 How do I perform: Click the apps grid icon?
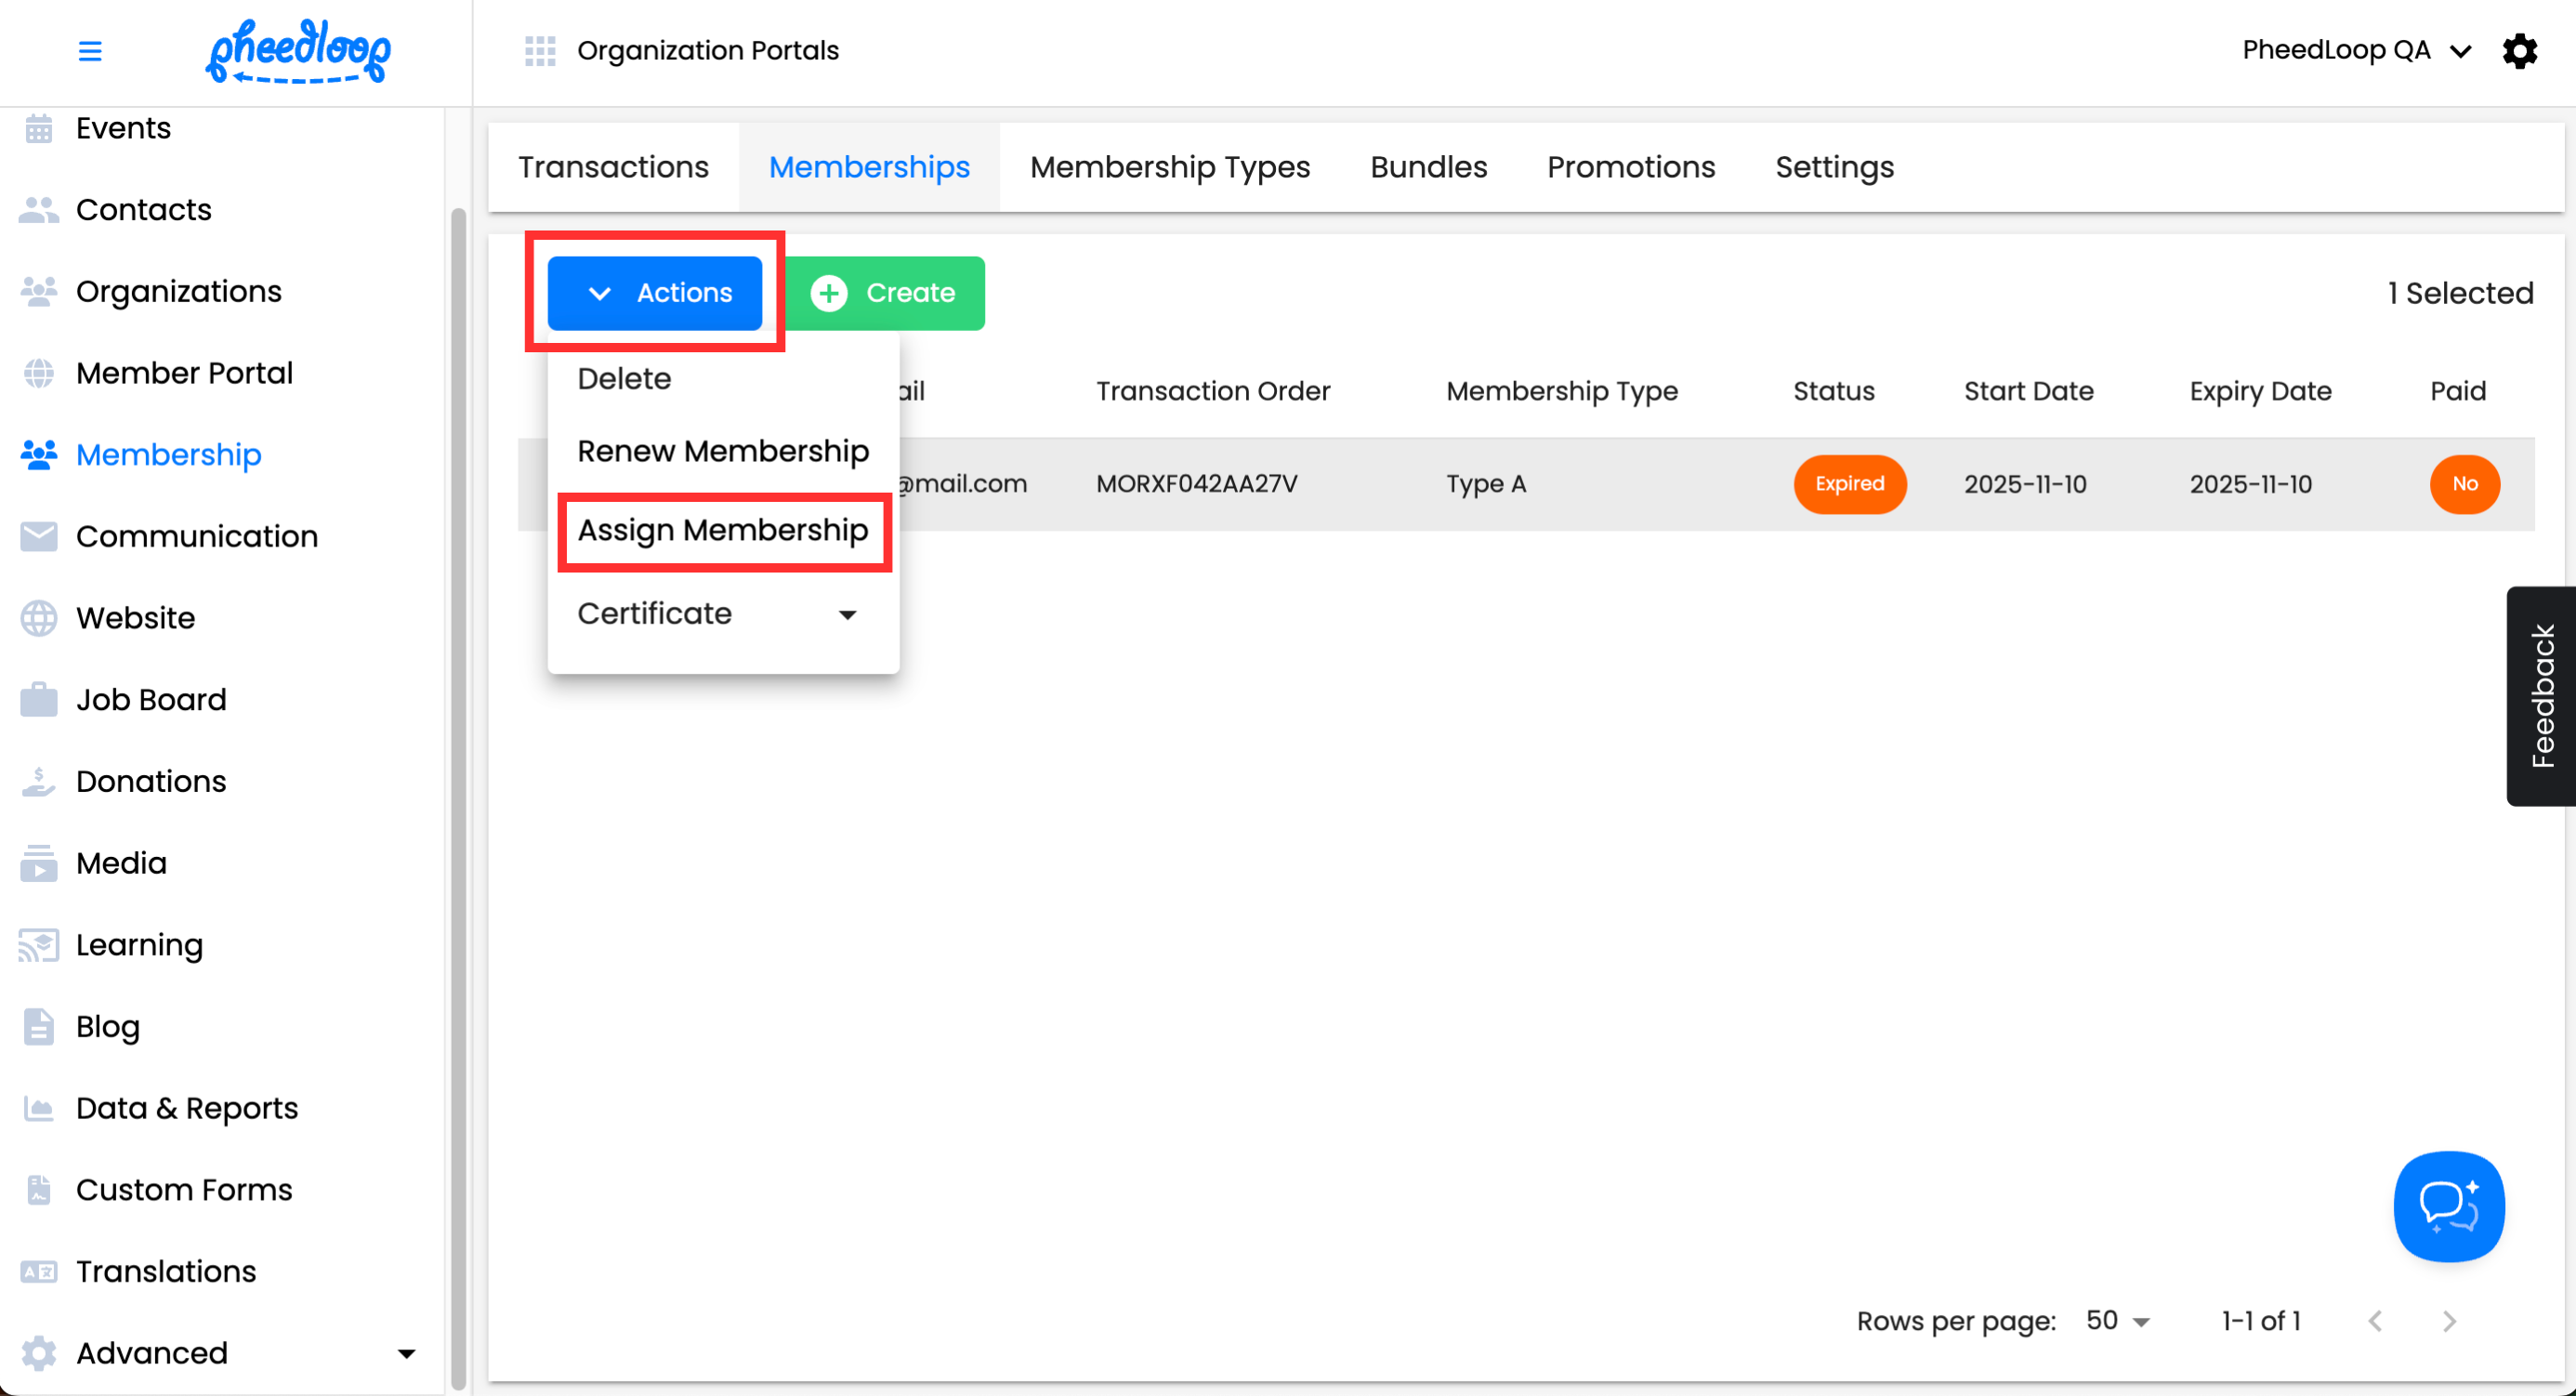(540, 50)
